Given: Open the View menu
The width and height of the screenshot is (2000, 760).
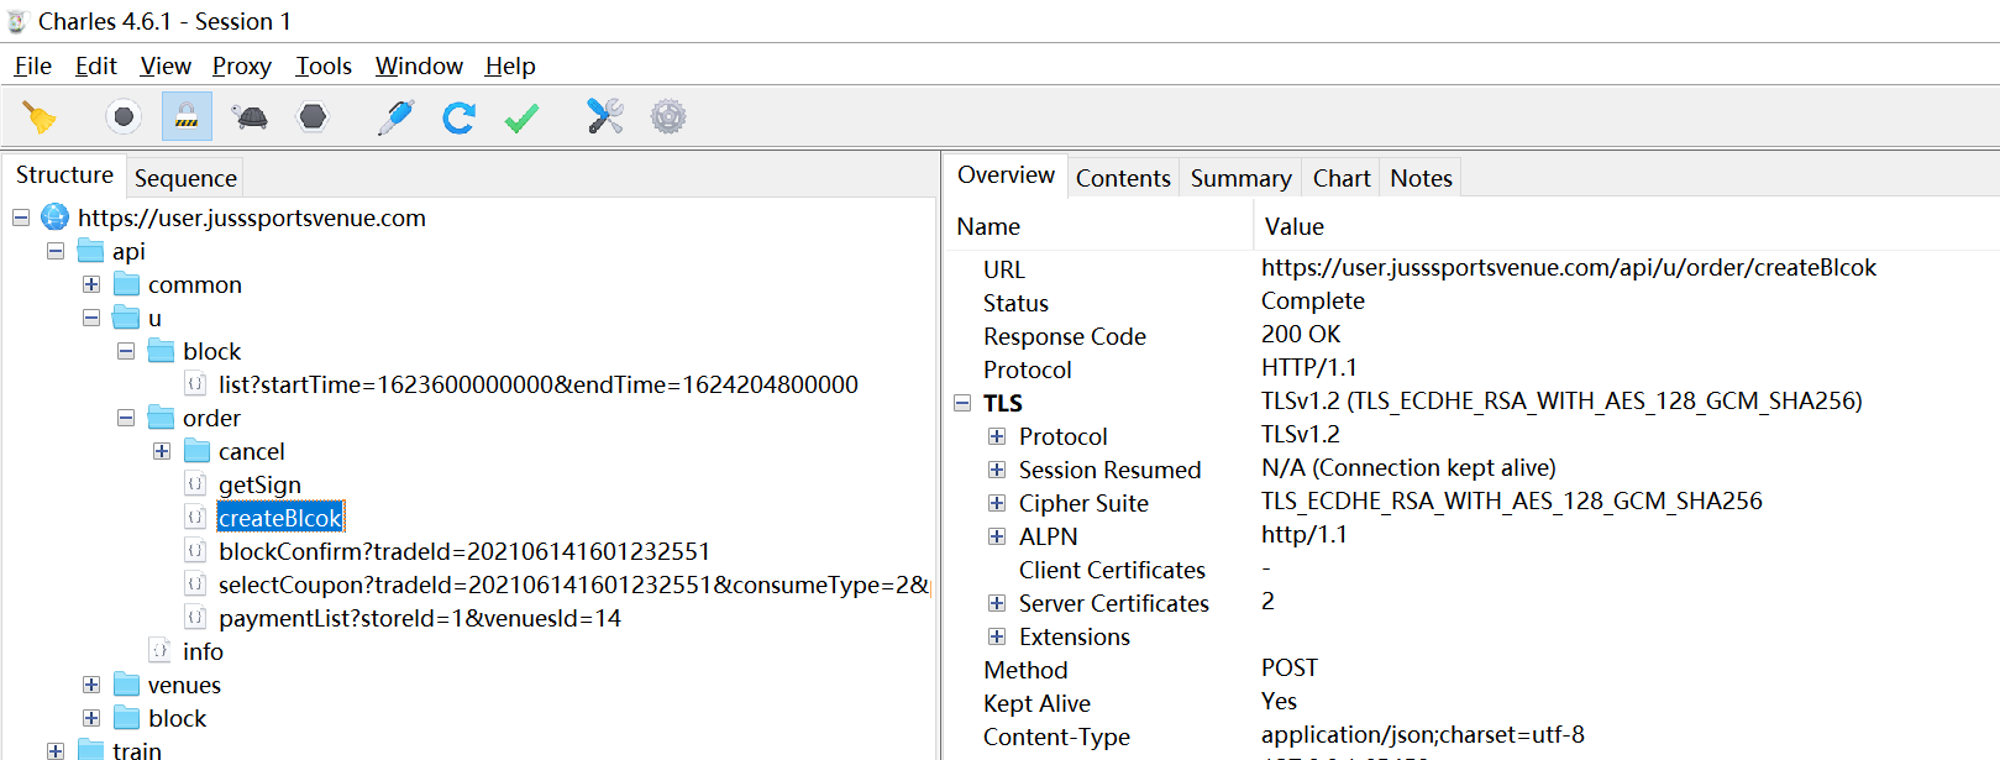Looking at the screenshot, I should pyautogui.click(x=165, y=66).
